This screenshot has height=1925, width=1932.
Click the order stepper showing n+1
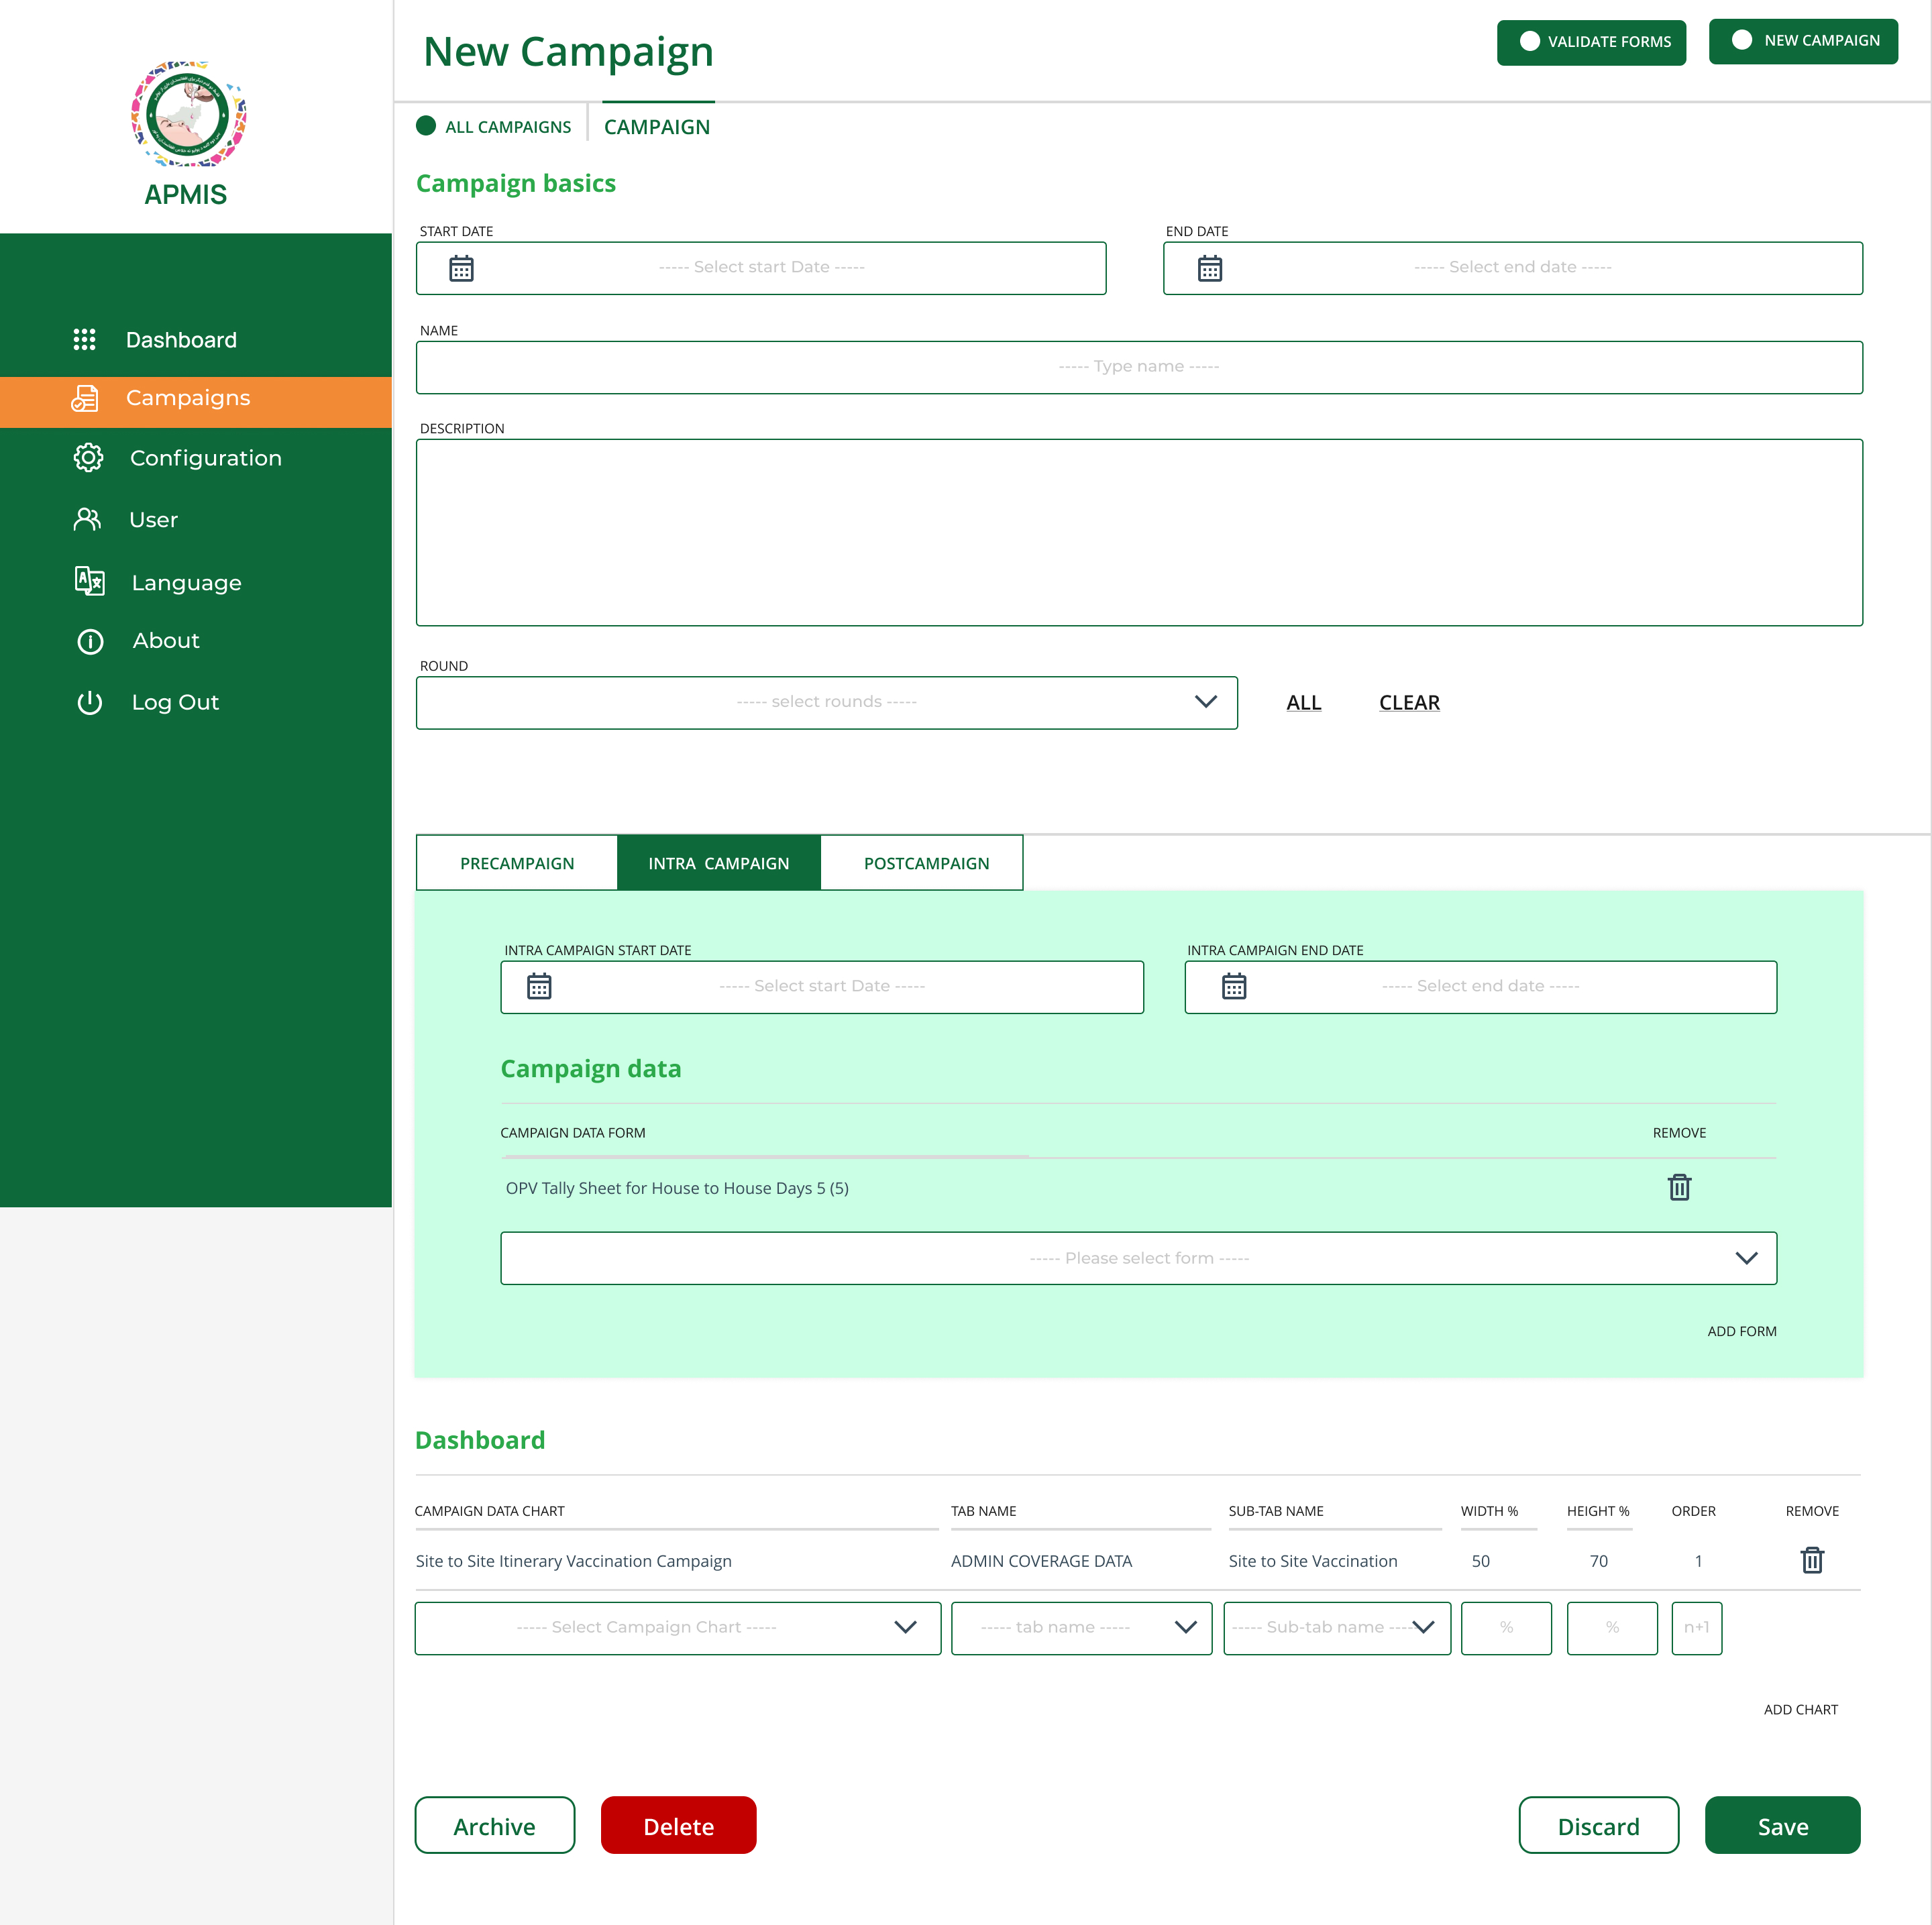pos(1696,1627)
